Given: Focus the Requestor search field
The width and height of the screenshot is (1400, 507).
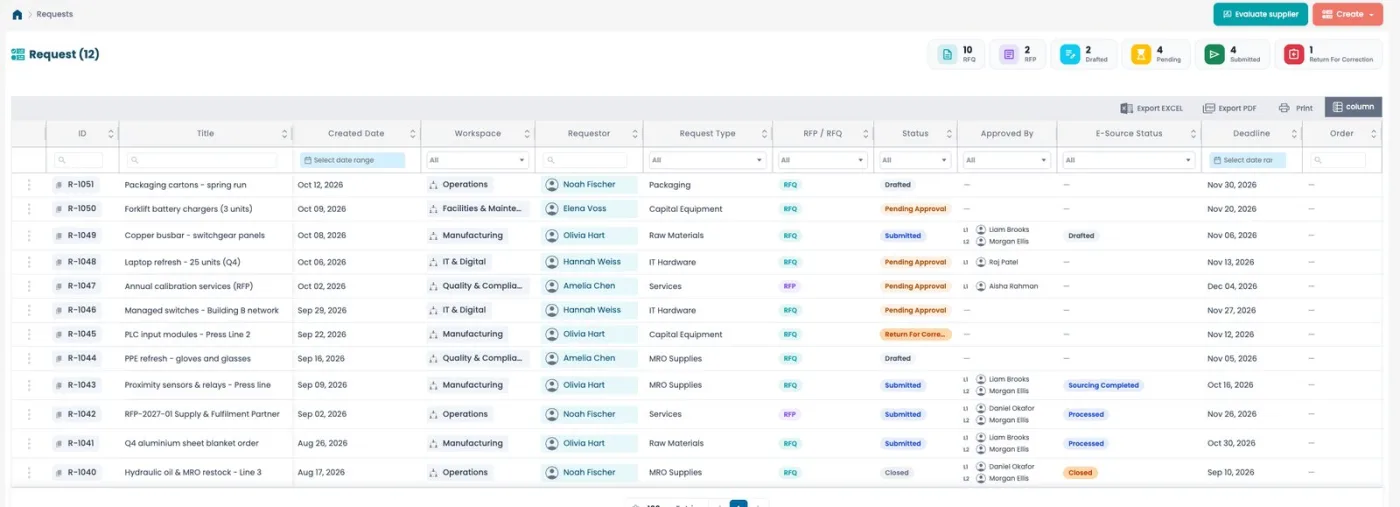Looking at the screenshot, I should coord(585,160).
